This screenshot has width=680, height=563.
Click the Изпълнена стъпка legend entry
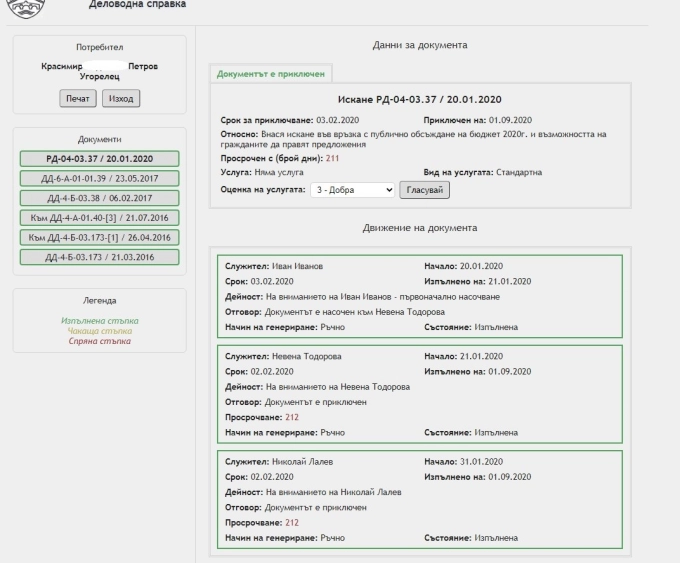tap(99, 321)
